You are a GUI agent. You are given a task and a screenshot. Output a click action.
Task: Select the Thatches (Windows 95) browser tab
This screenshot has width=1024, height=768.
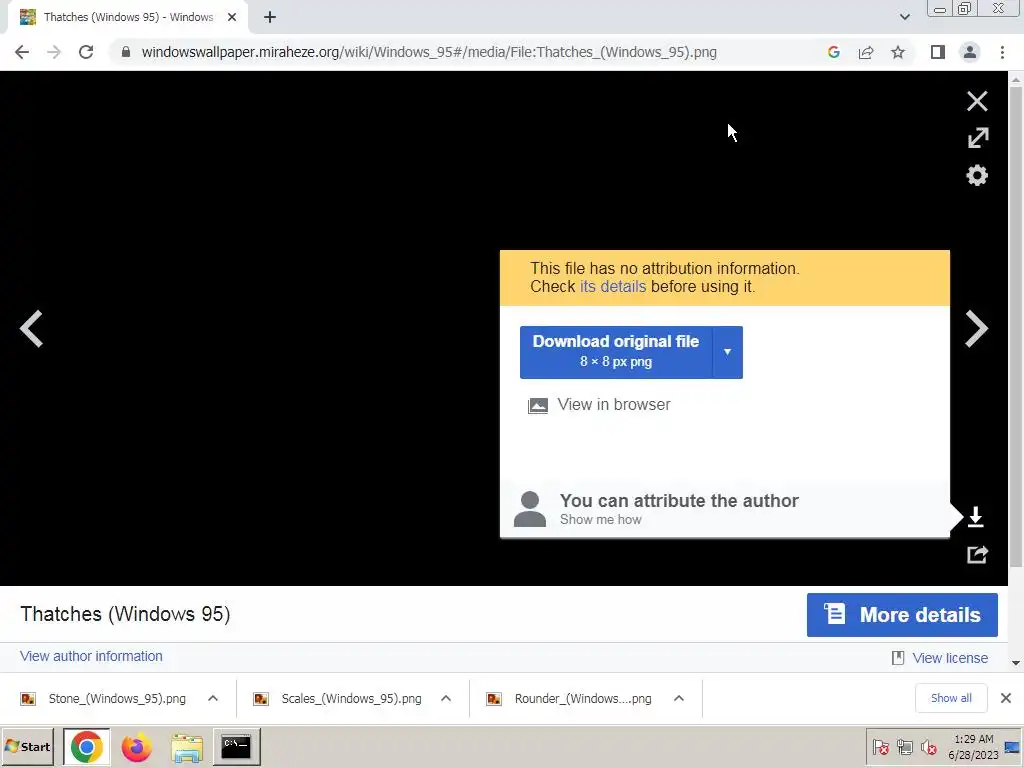tap(128, 17)
